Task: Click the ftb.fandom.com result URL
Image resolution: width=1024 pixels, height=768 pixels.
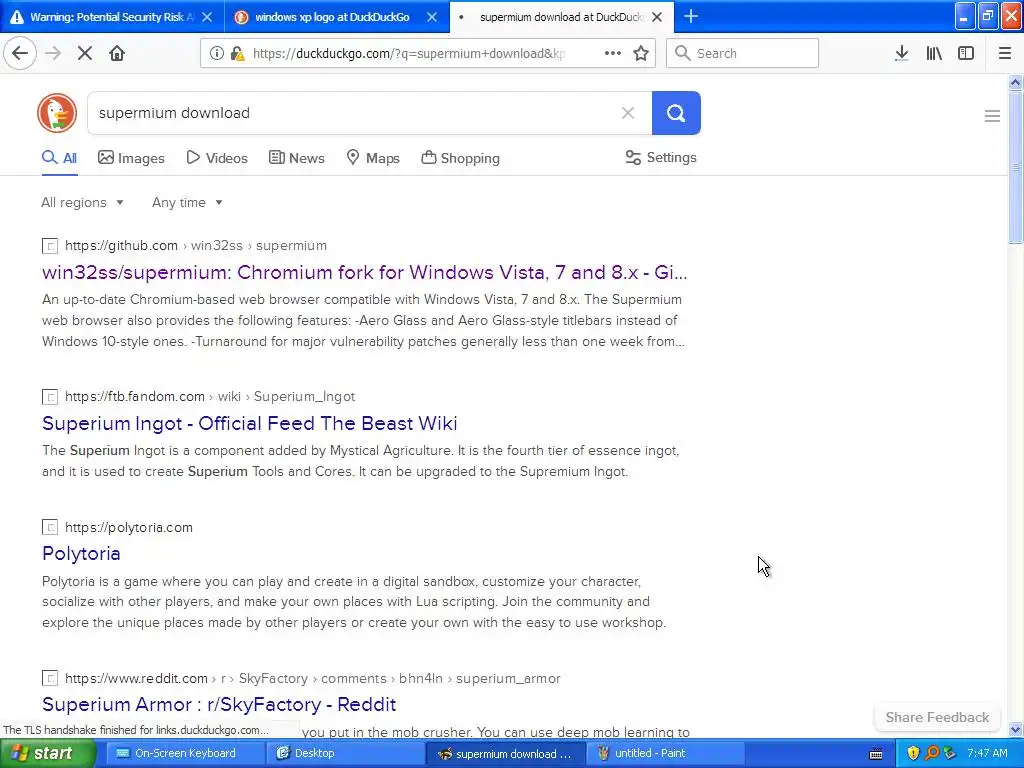Action: 210,396
